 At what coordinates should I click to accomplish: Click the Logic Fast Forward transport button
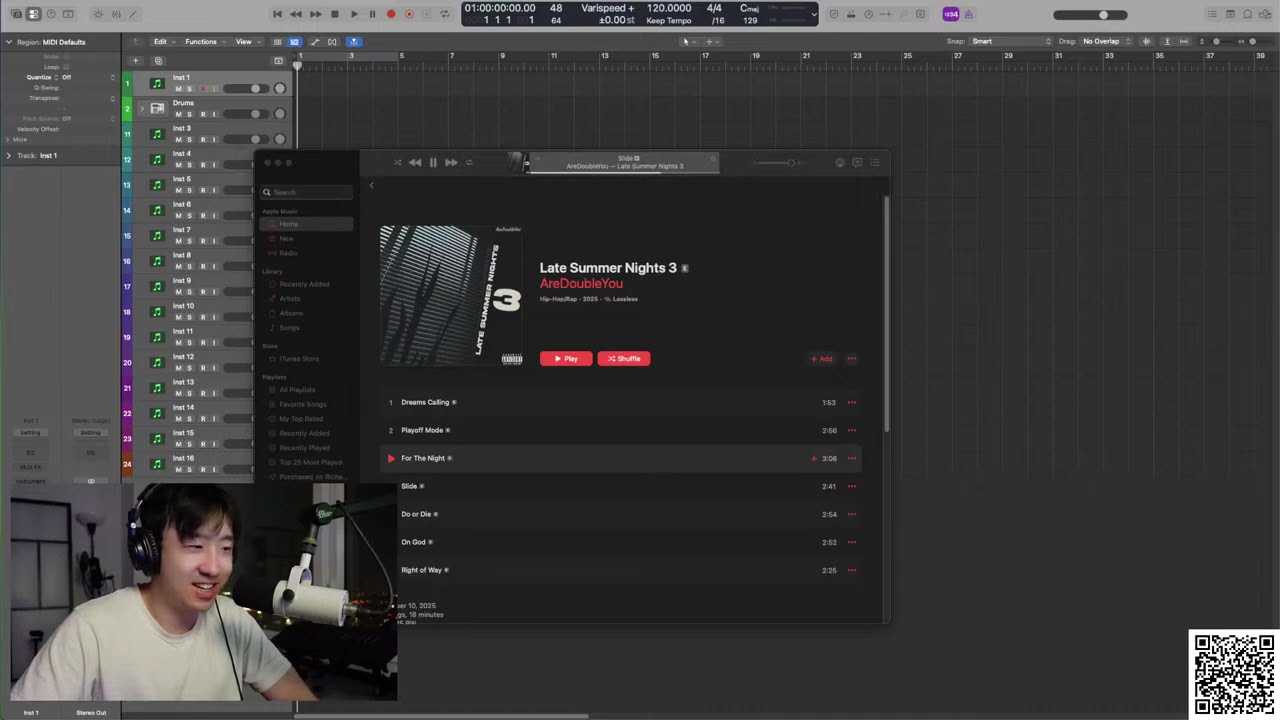(316, 14)
